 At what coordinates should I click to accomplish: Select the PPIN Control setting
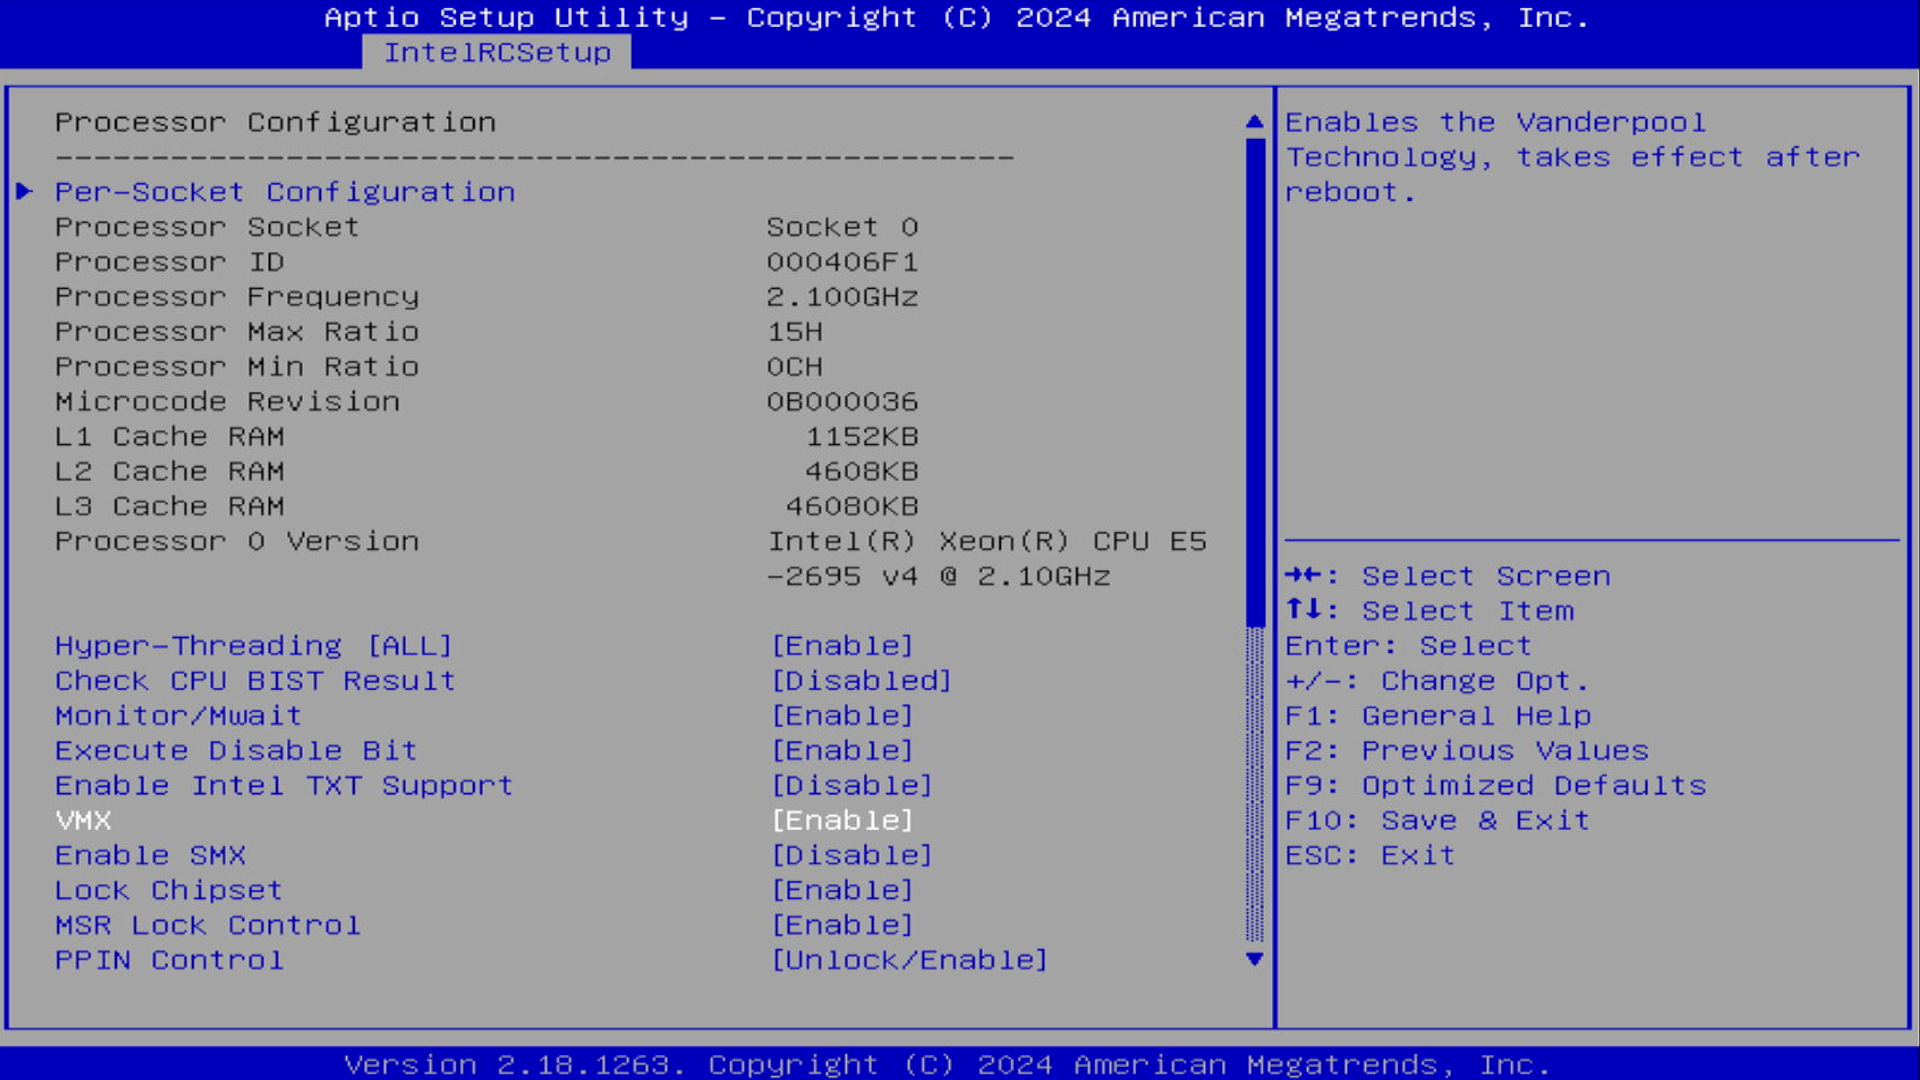point(168,960)
